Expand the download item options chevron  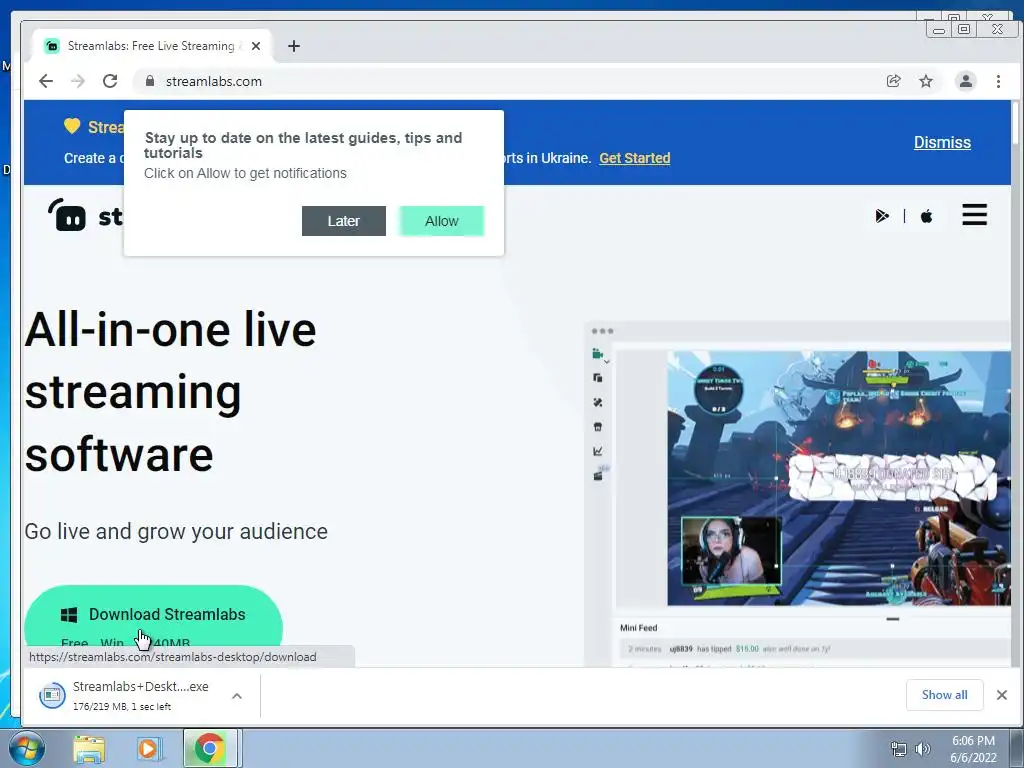tap(237, 696)
